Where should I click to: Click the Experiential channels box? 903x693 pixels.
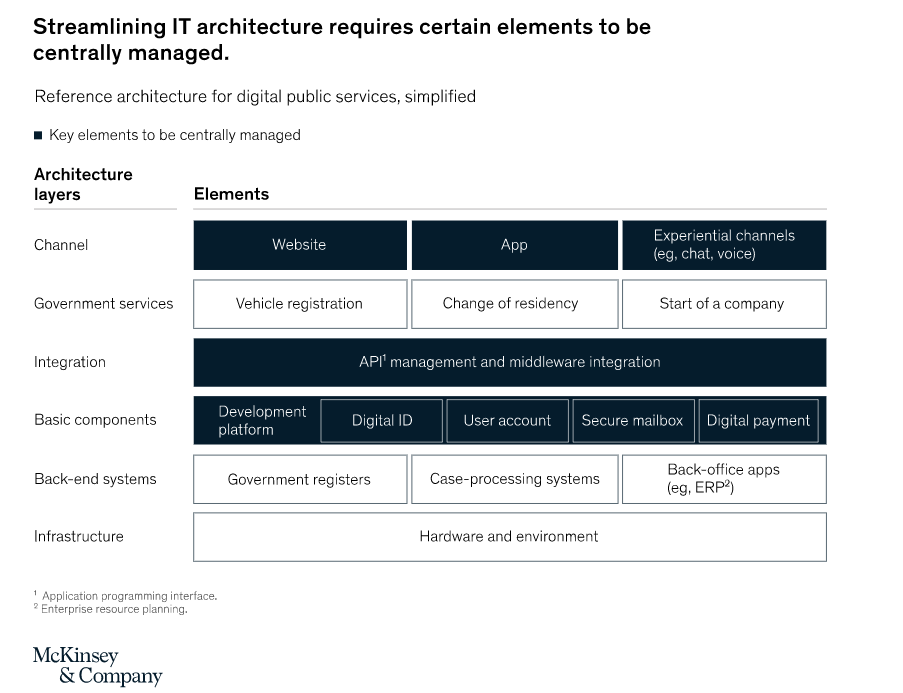pos(724,245)
